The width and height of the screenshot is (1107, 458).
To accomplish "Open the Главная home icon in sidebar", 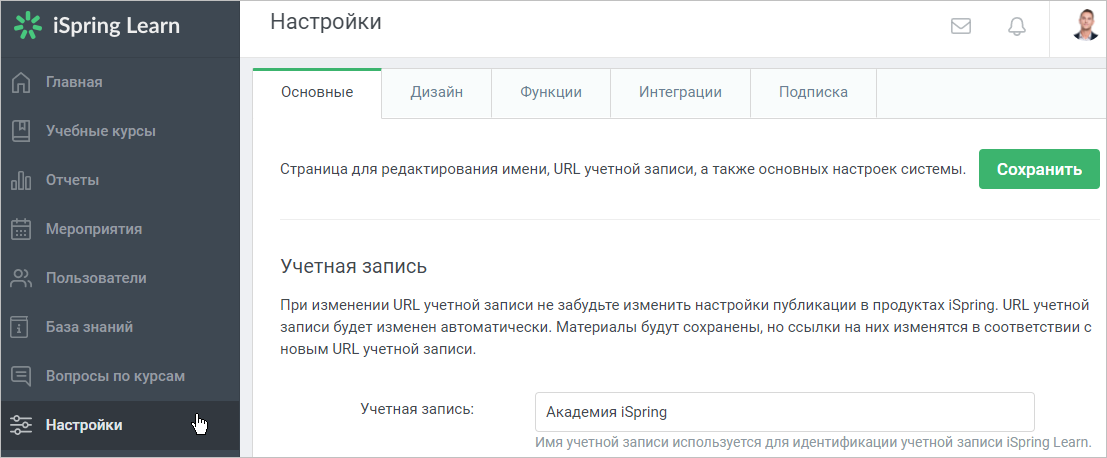I will click(22, 82).
